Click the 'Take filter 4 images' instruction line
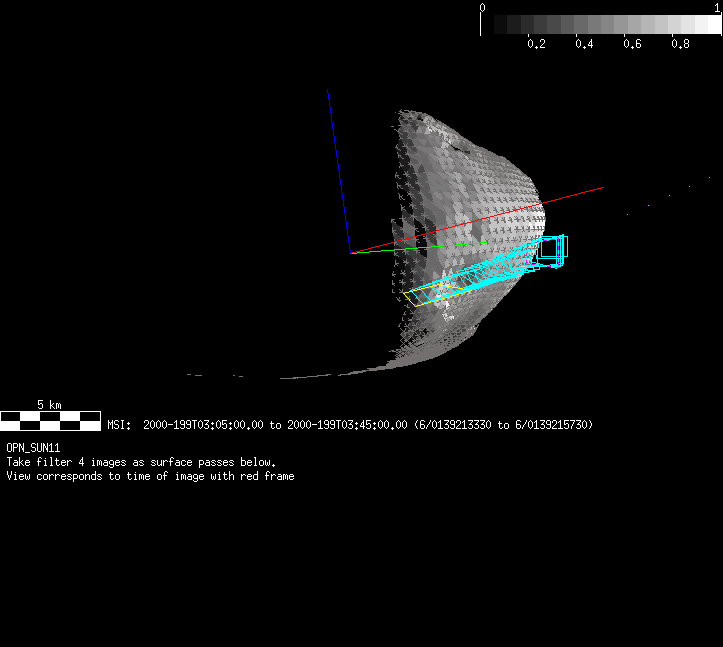The width and height of the screenshot is (723, 647). (x=140, y=462)
